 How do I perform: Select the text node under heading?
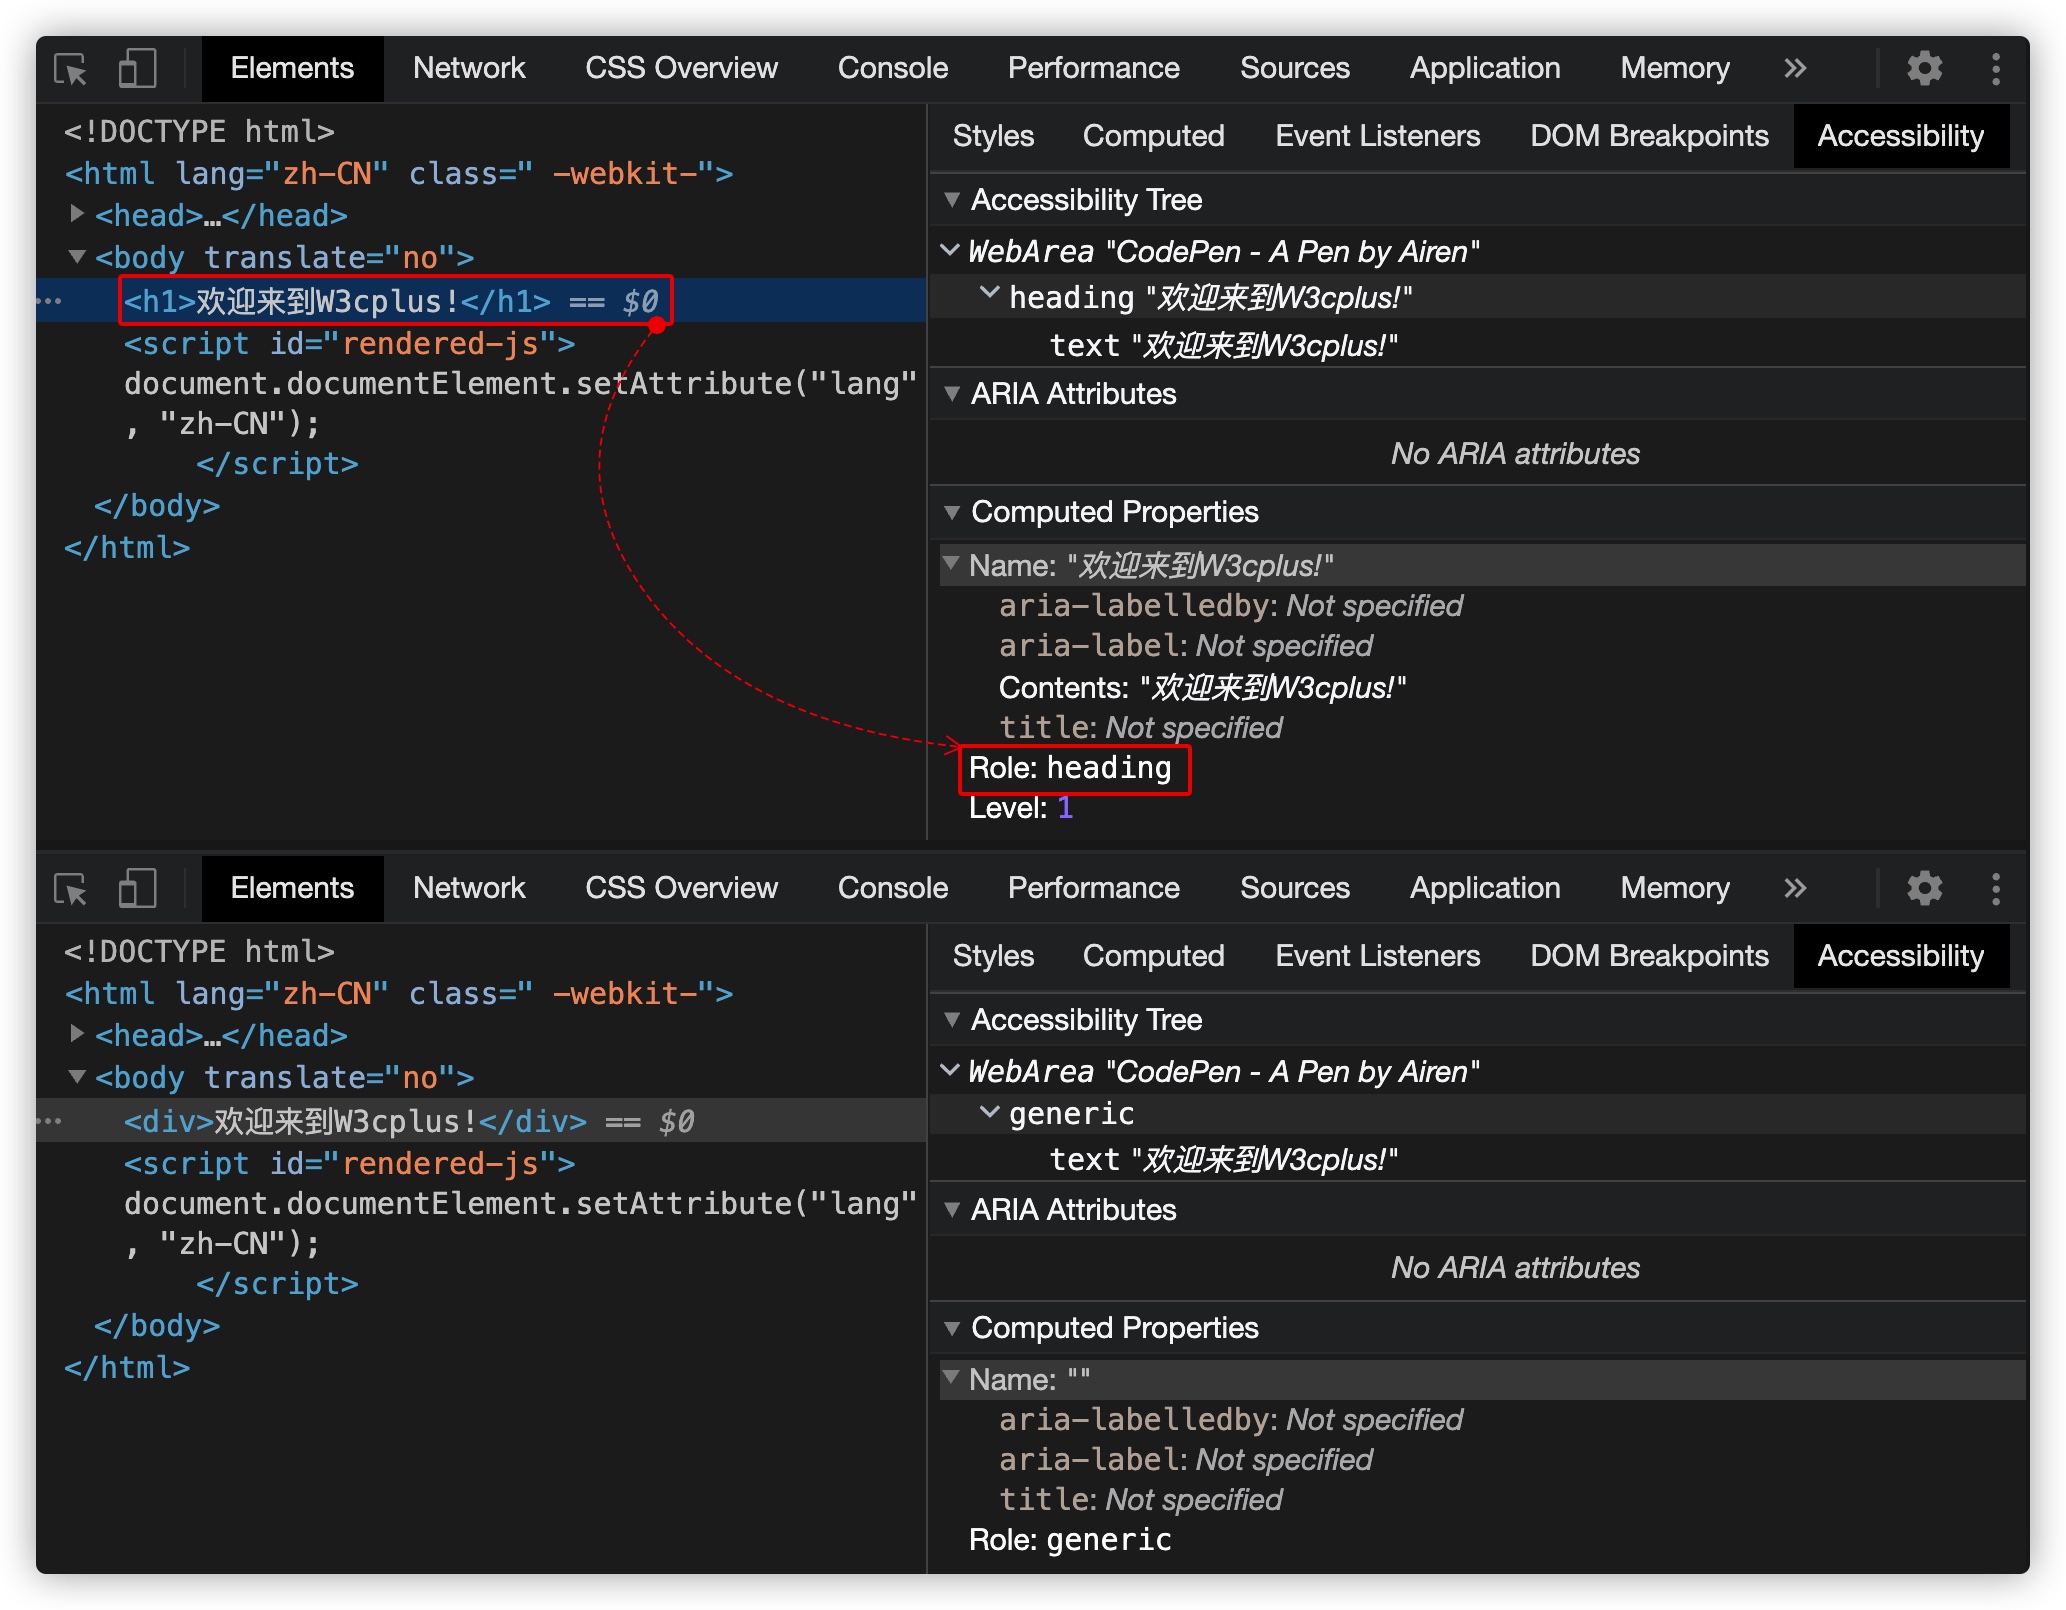coord(1223,346)
